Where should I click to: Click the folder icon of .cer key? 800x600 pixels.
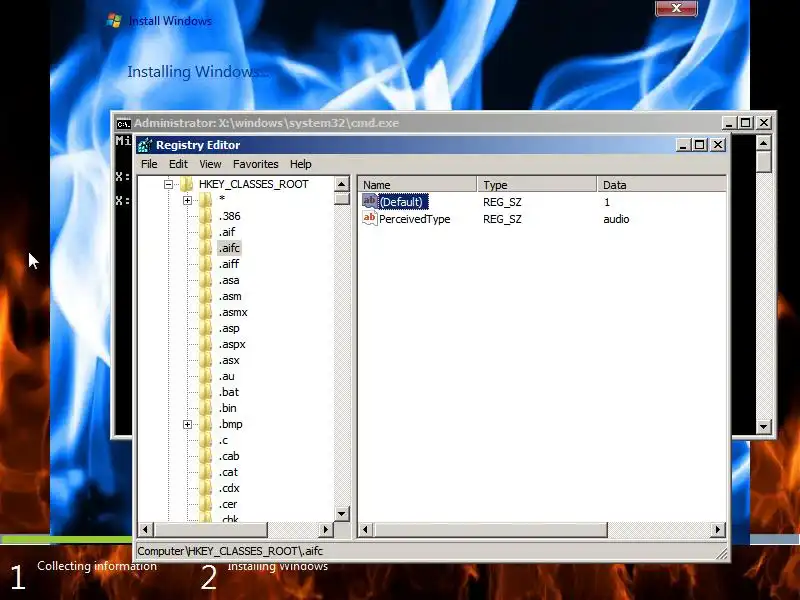click(205, 505)
